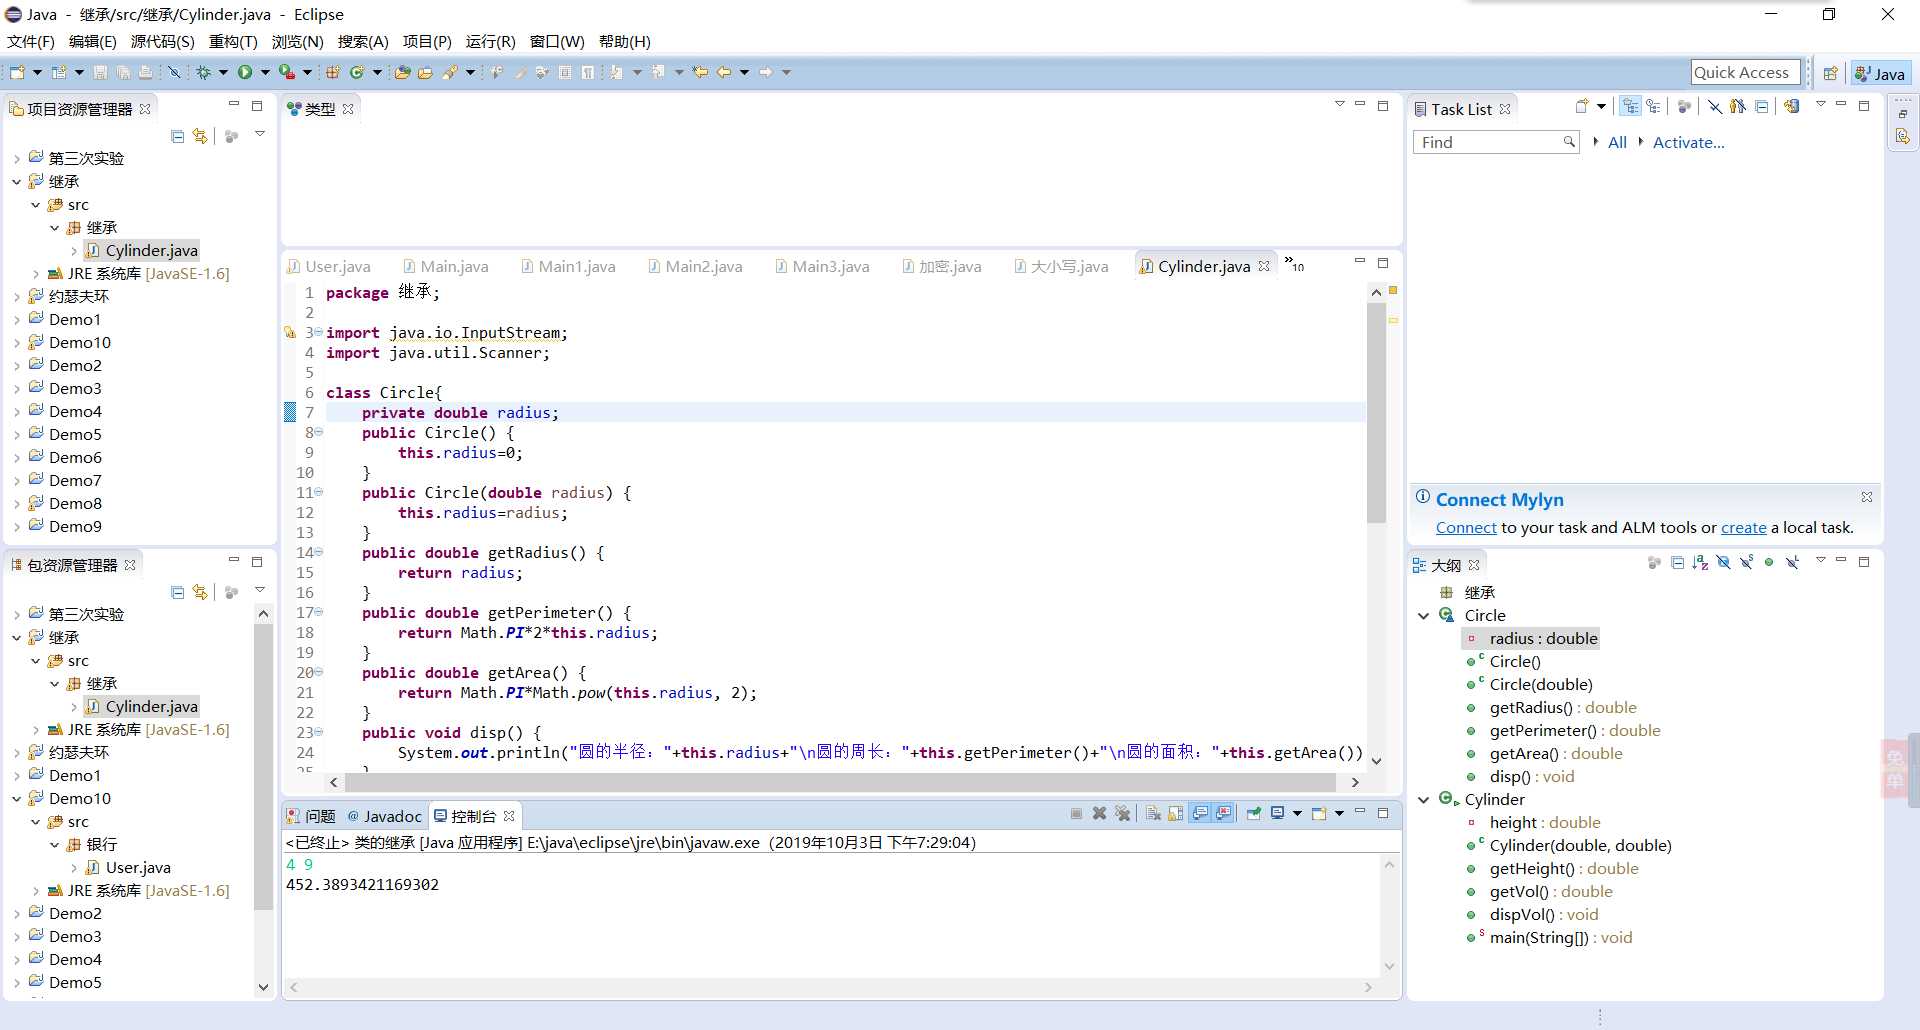Image resolution: width=1920 pixels, height=1030 pixels.
Task: Toggle Categorized view in Task List toolbar
Action: [x=1630, y=107]
